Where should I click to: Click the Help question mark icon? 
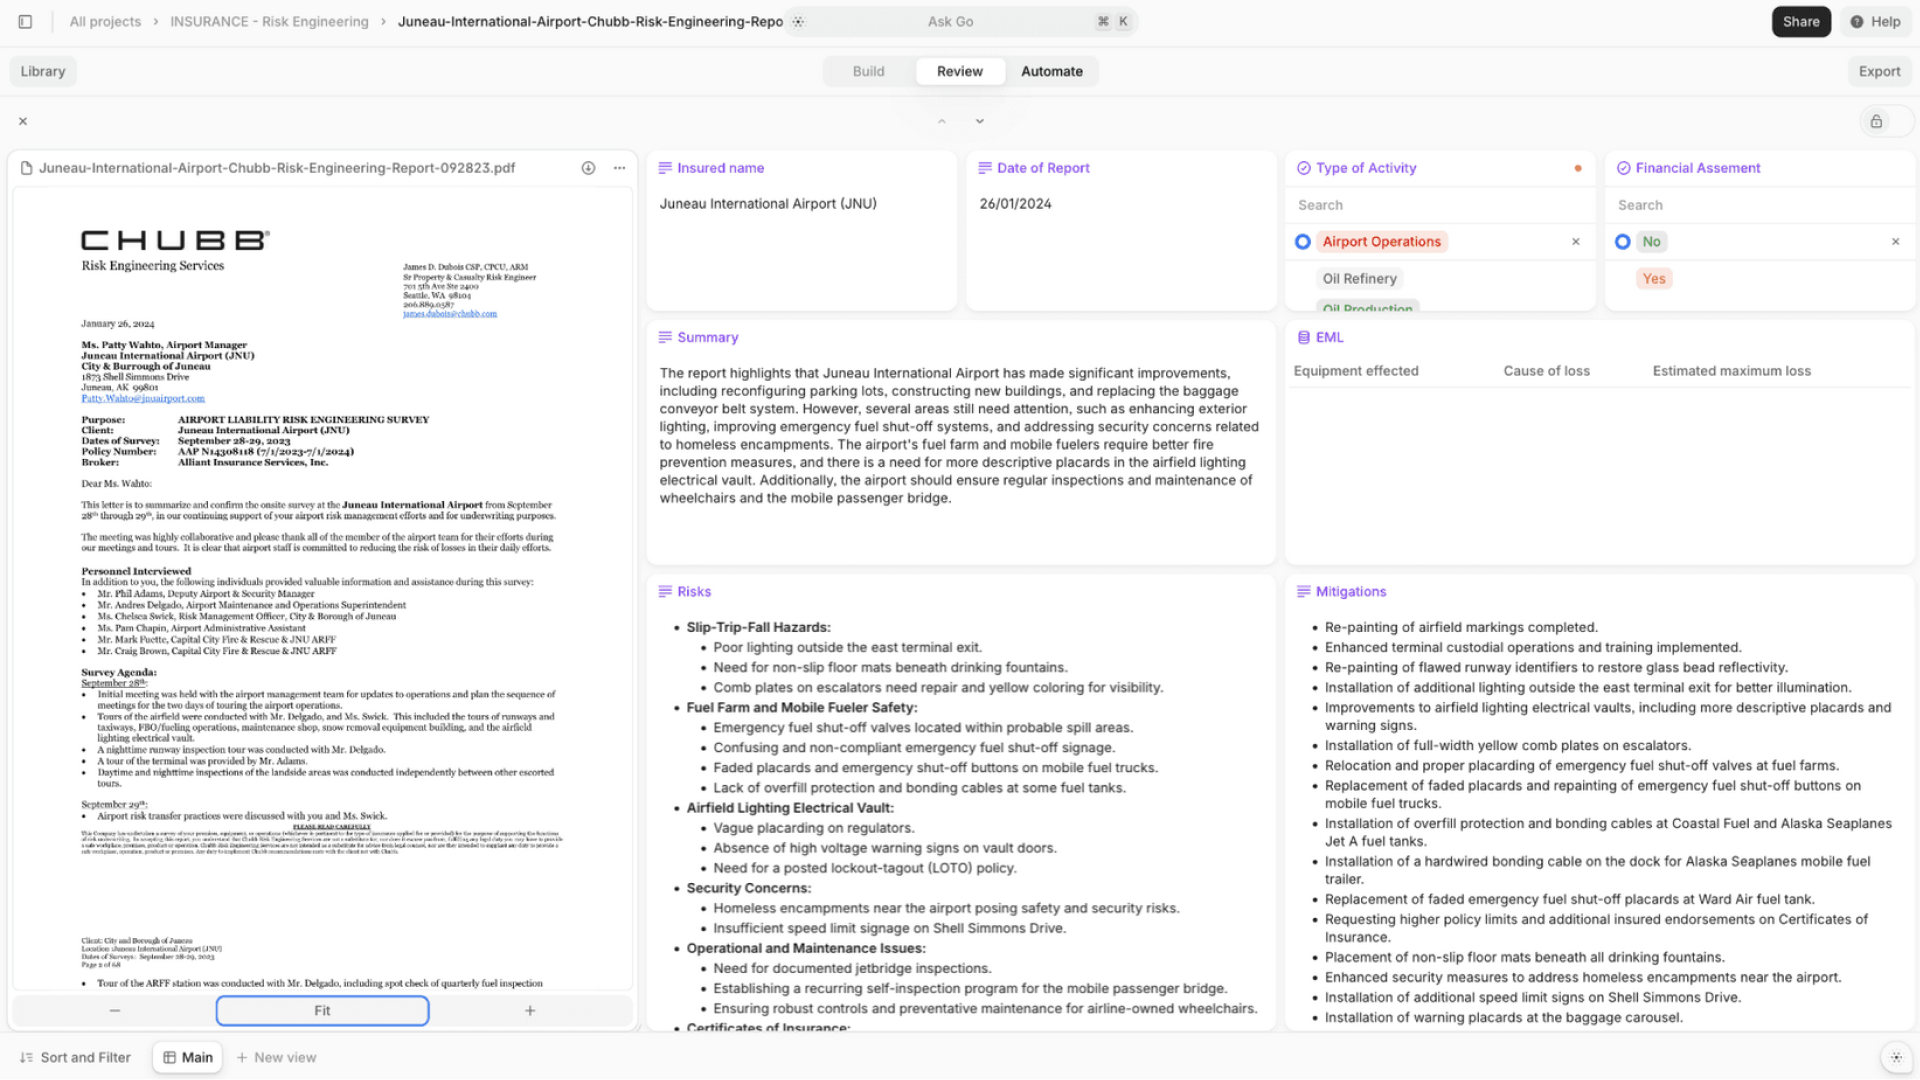point(1857,21)
